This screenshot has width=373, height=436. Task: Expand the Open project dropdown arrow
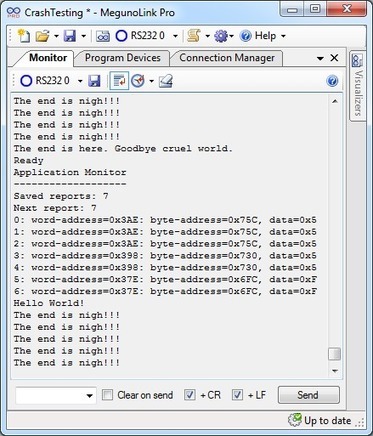click(x=56, y=36)
